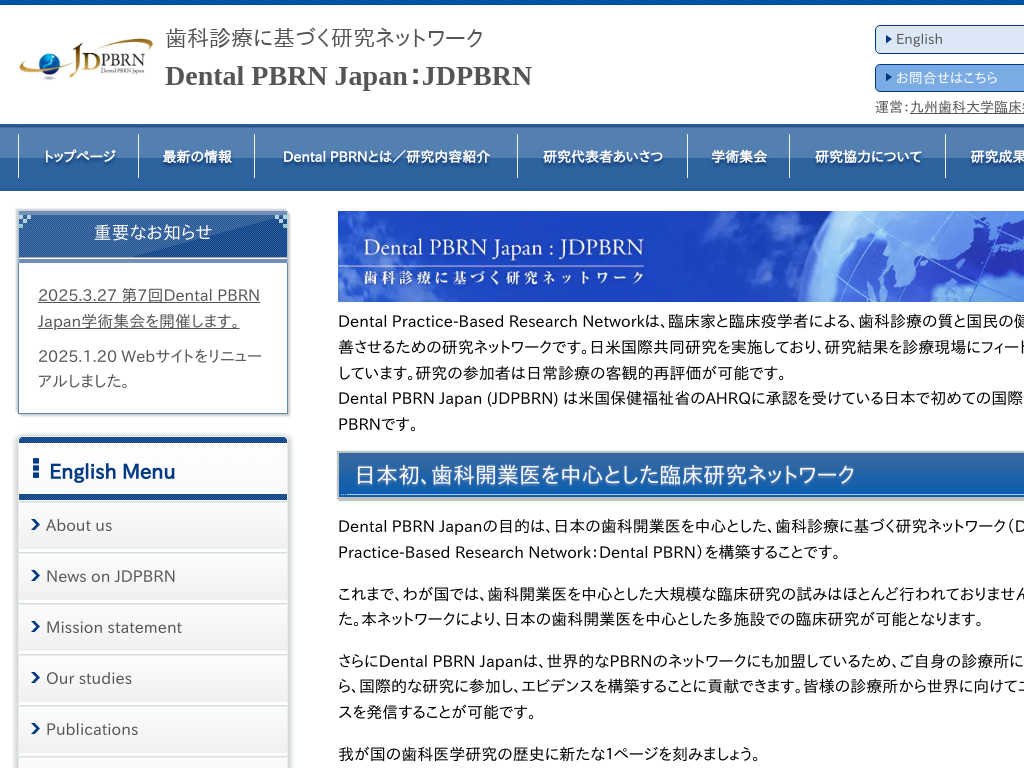Click the JDPBRN globe logo
This screenshot has height=768, width=1024.
[86, 59]
